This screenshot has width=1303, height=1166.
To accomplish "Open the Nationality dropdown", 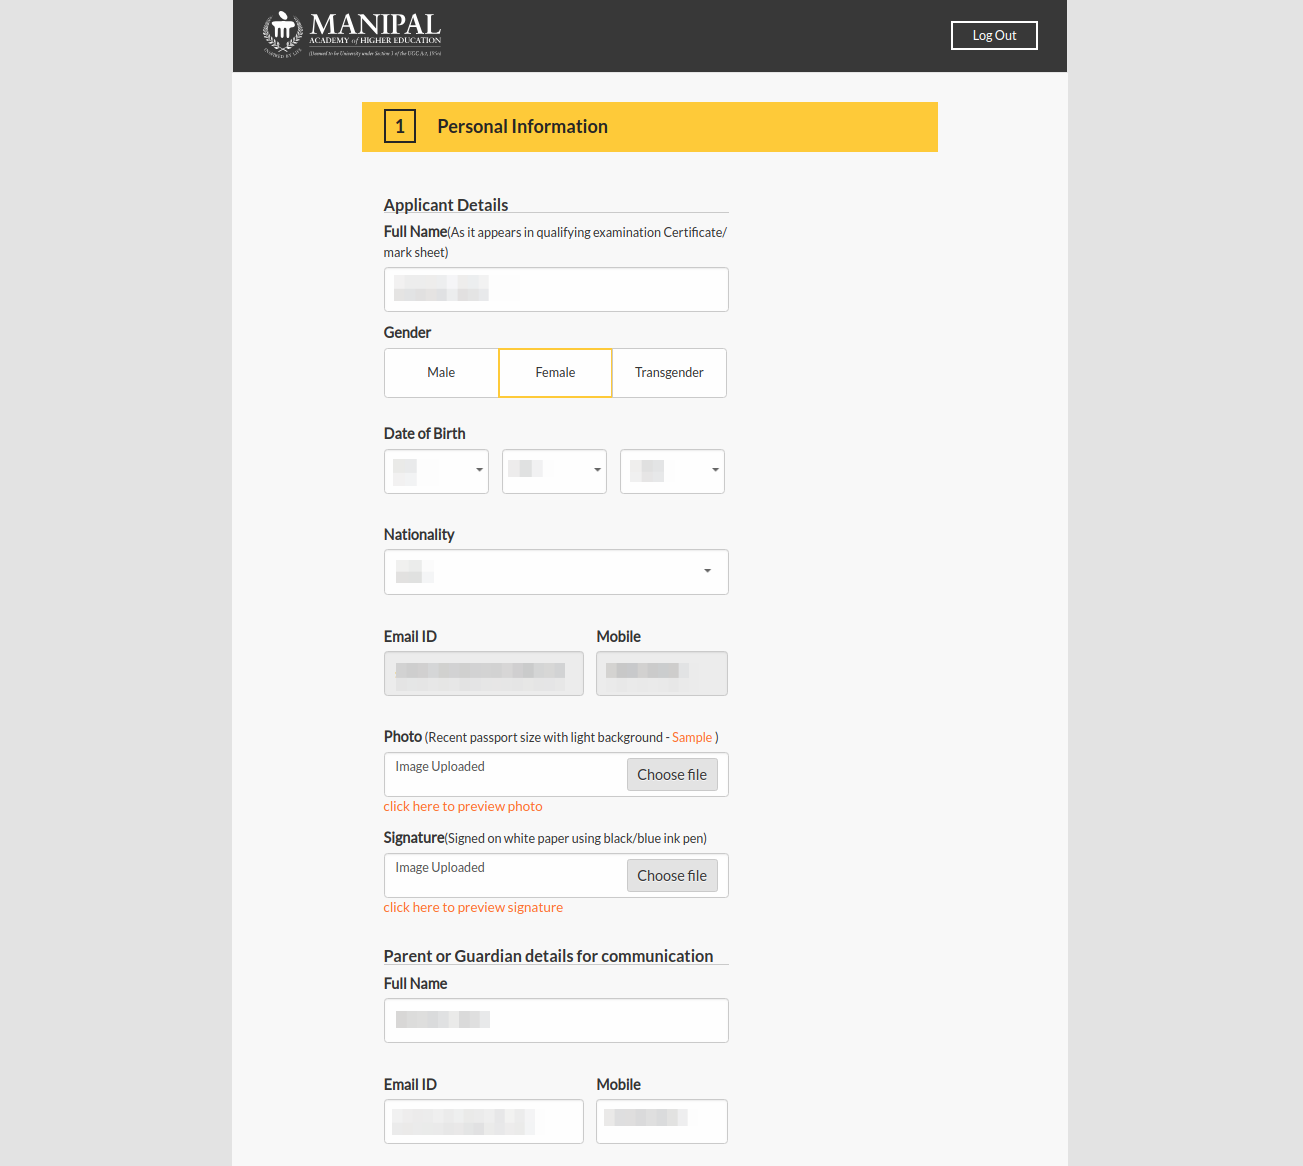I will tap(556, 571).
